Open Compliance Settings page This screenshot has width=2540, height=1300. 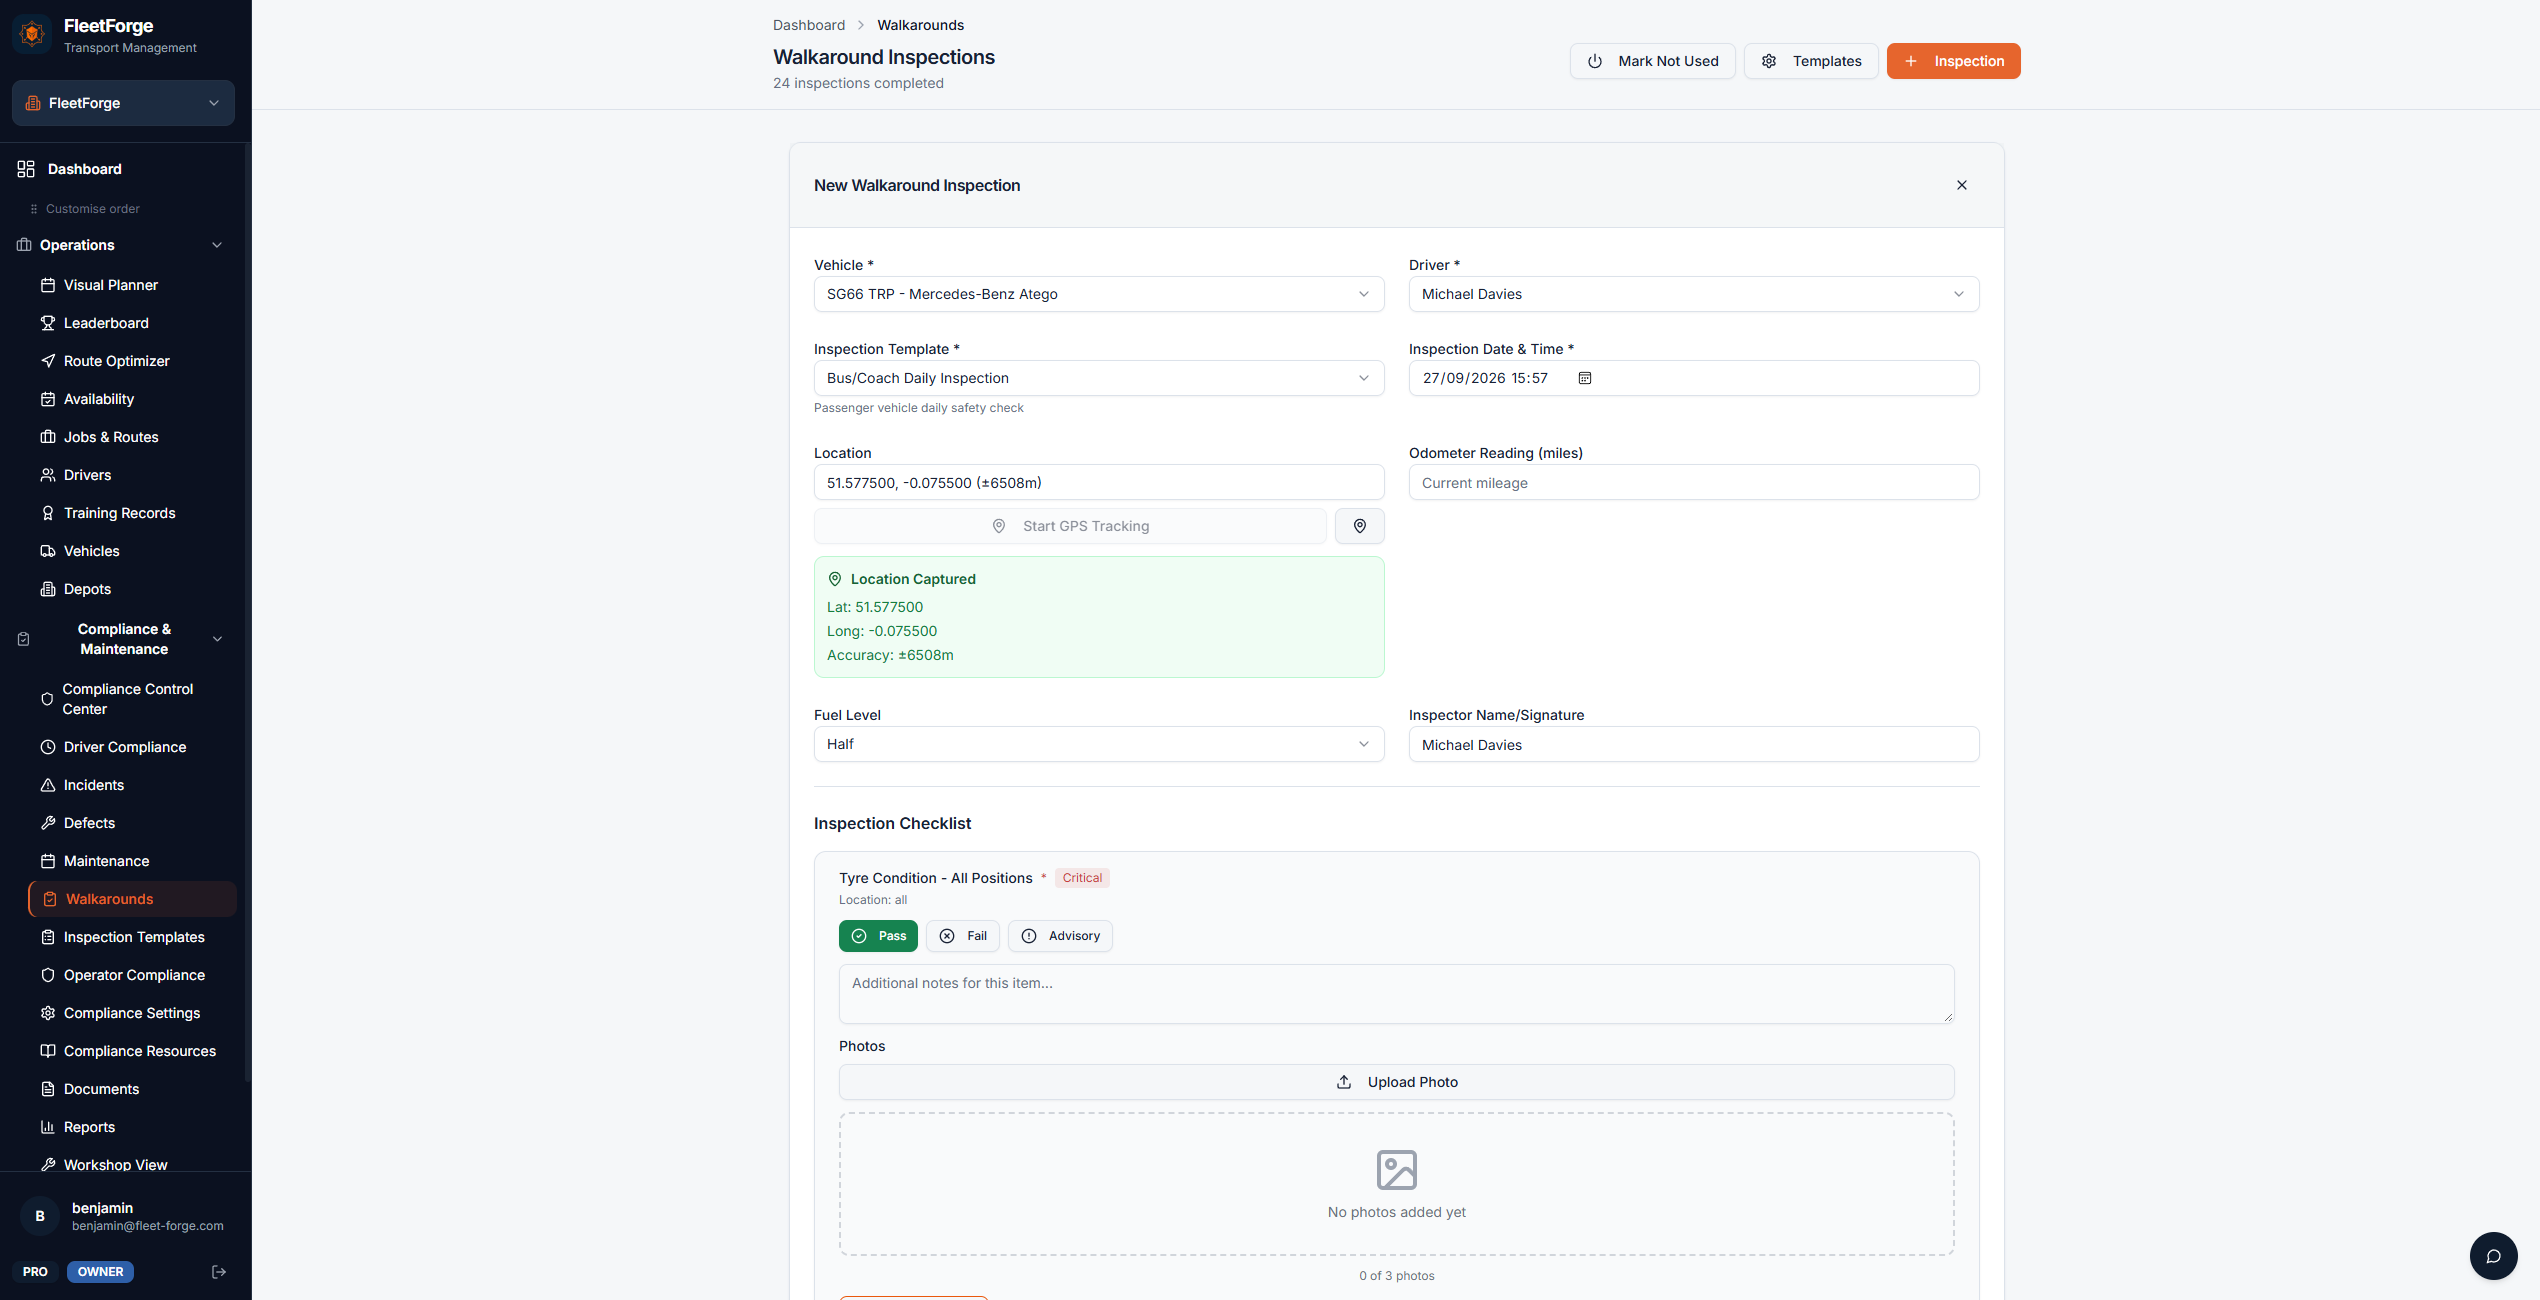(x=130, y=1013)
